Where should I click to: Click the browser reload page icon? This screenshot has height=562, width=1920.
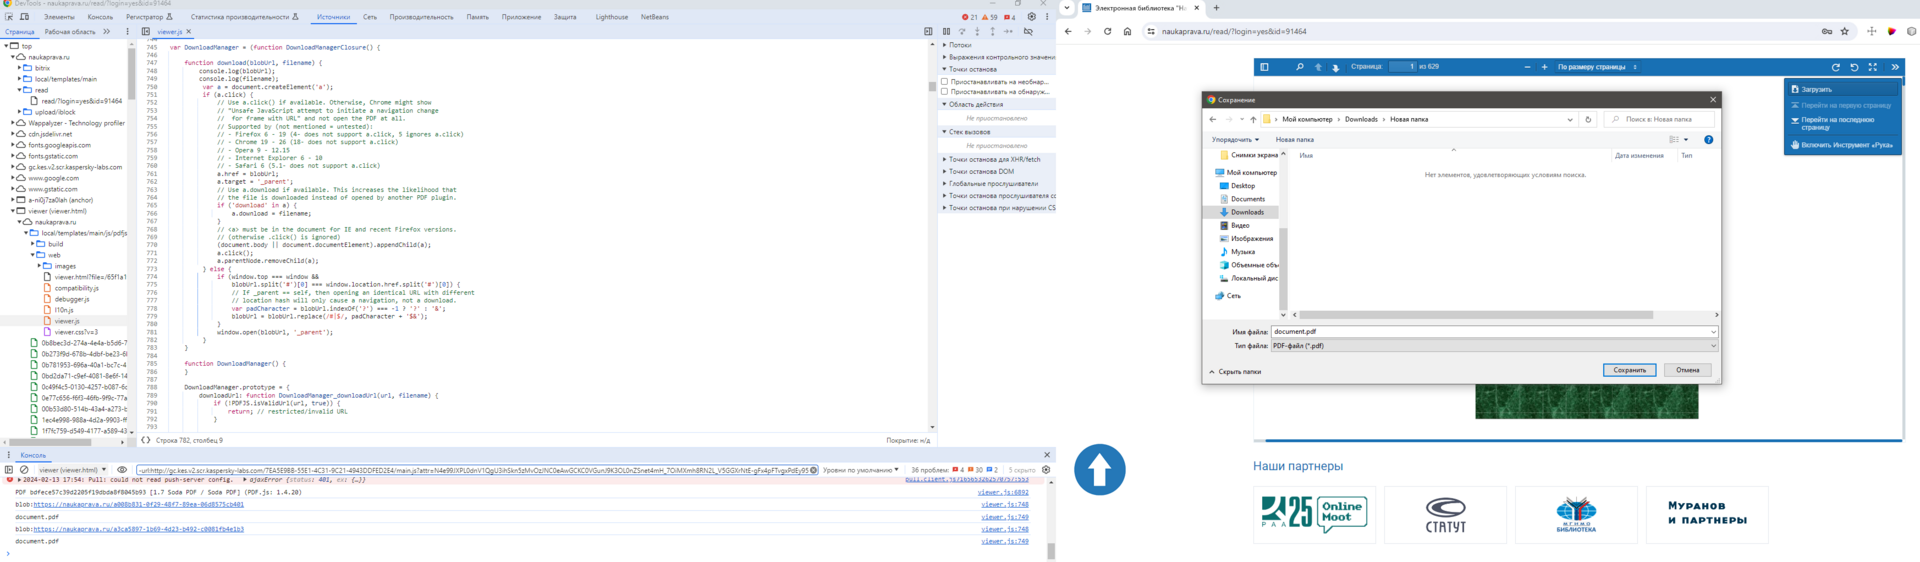click(x=1107, y=31)
